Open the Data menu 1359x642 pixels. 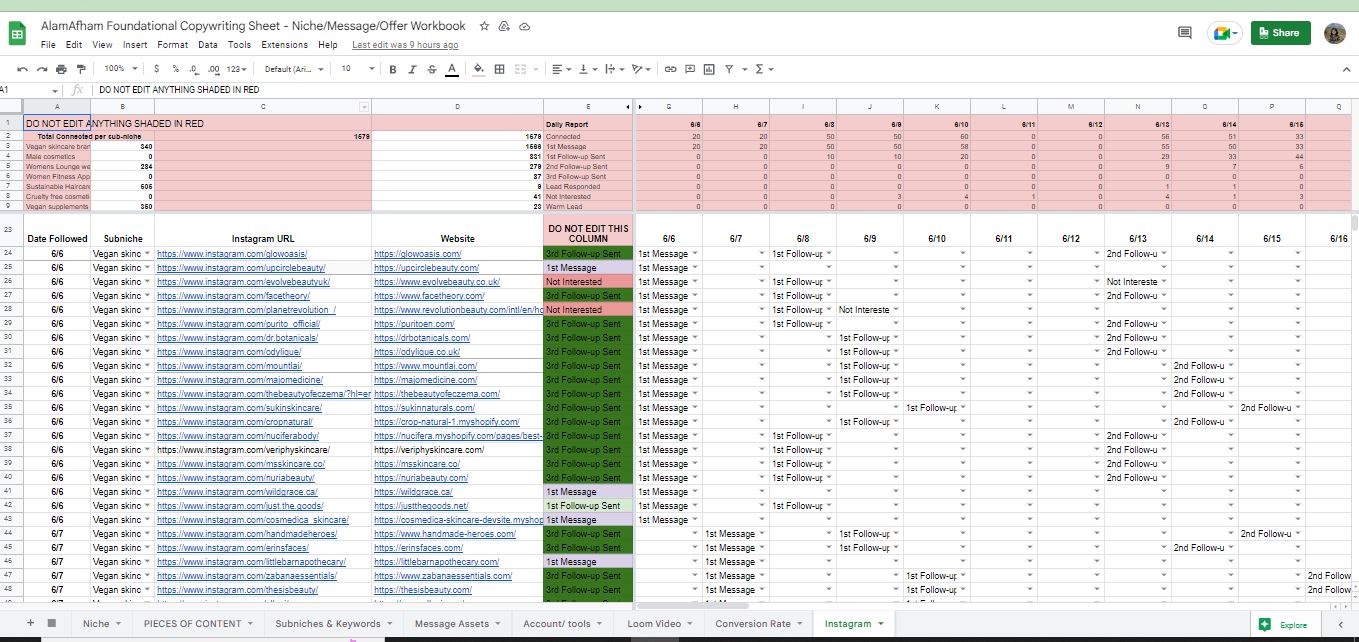click(x=208, y=45)
